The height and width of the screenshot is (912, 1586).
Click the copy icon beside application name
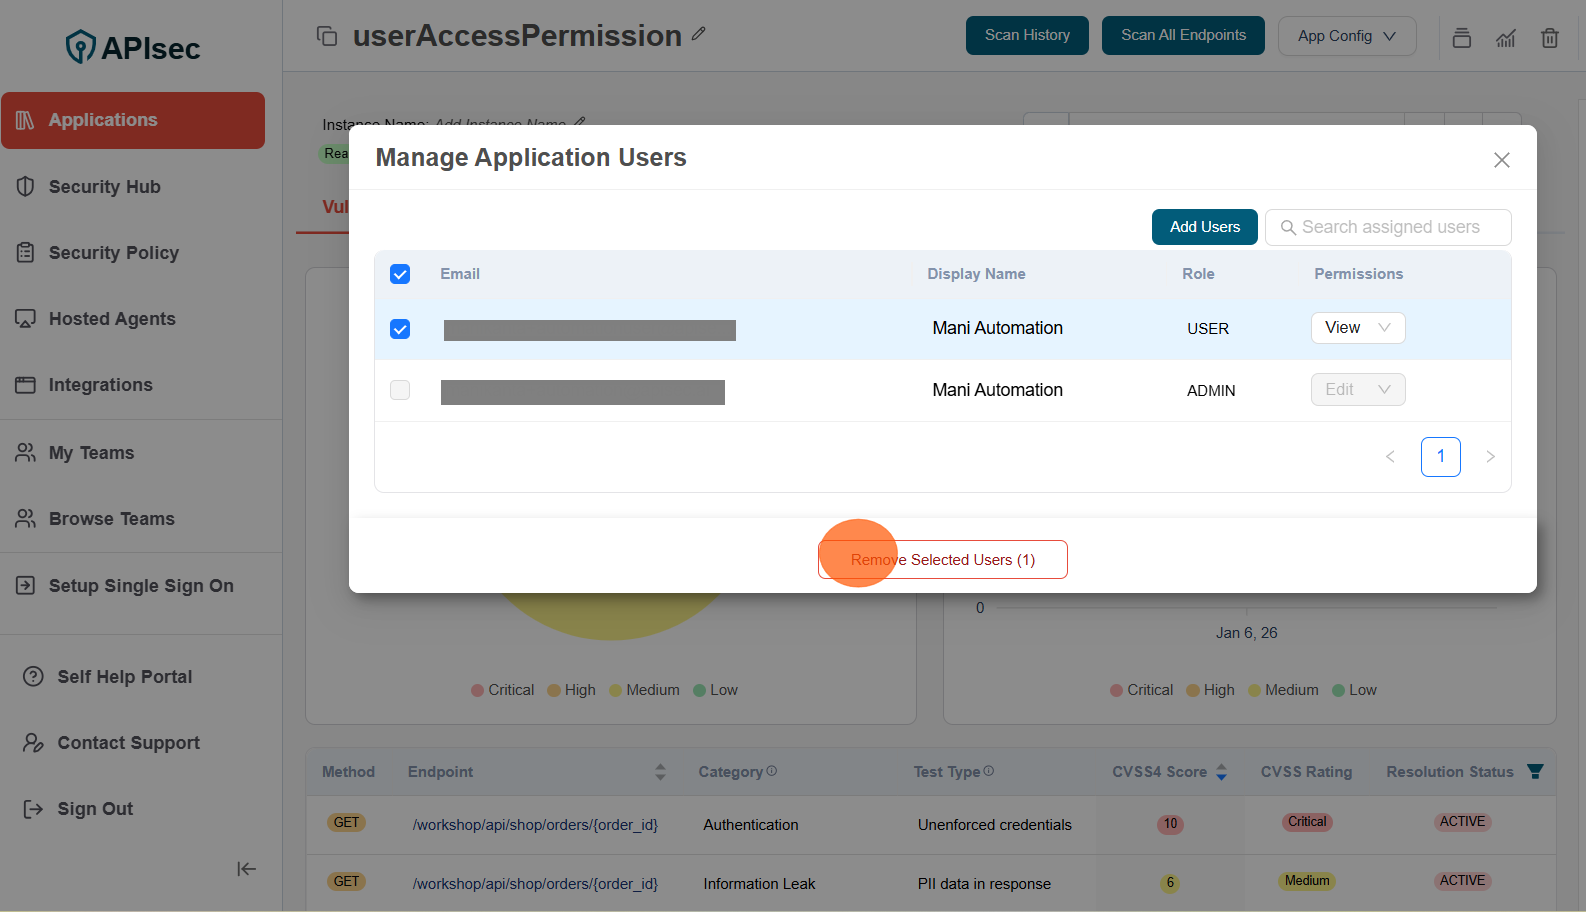pos(327,36)
